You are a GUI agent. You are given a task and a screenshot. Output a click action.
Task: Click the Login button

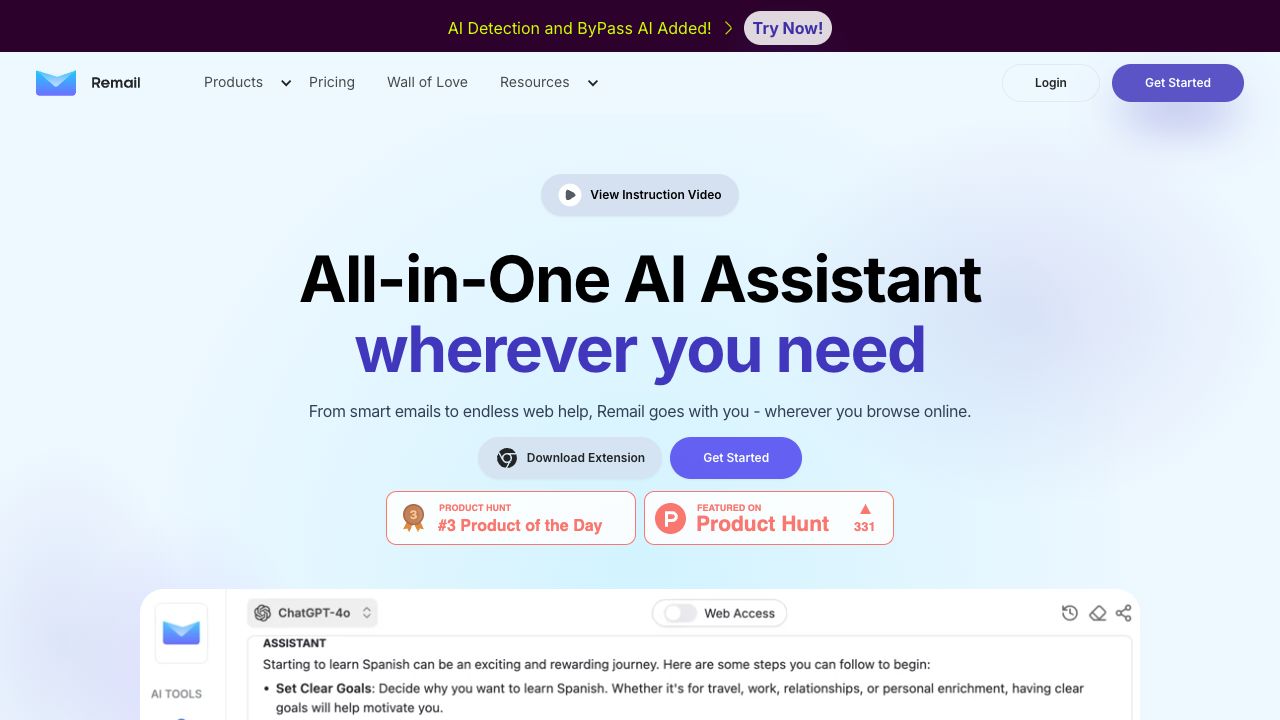[1051, 83]
